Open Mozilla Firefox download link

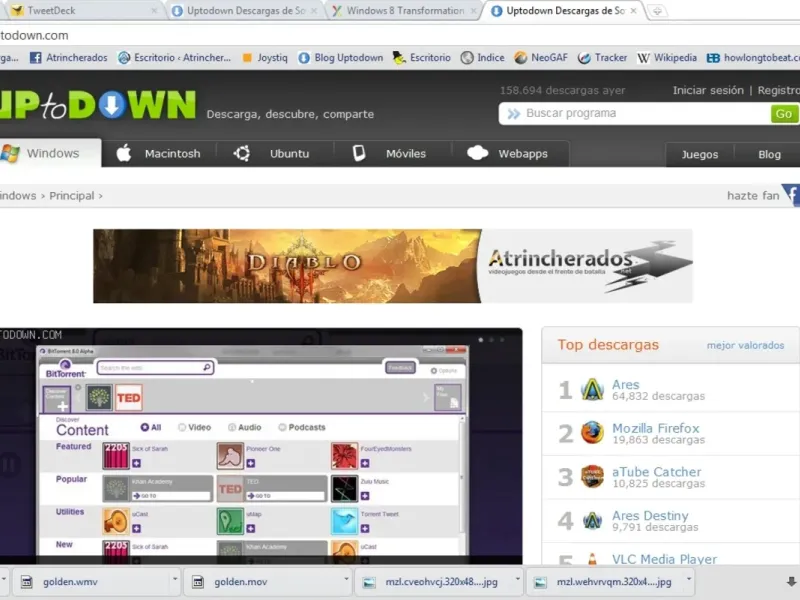tap(656, 428)
